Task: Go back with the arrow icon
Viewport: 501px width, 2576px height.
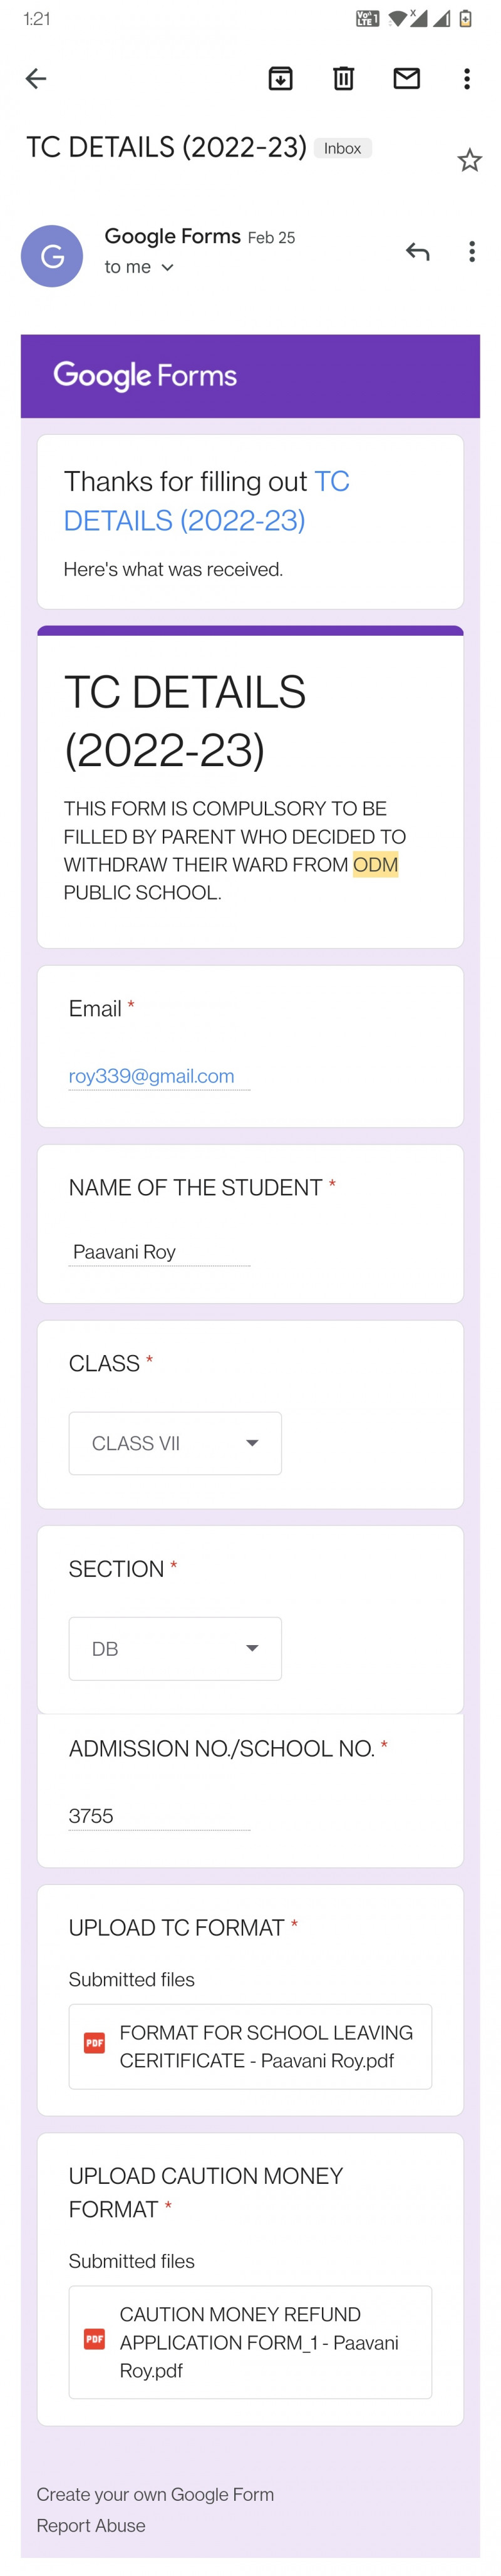Action: coord(36,78)
